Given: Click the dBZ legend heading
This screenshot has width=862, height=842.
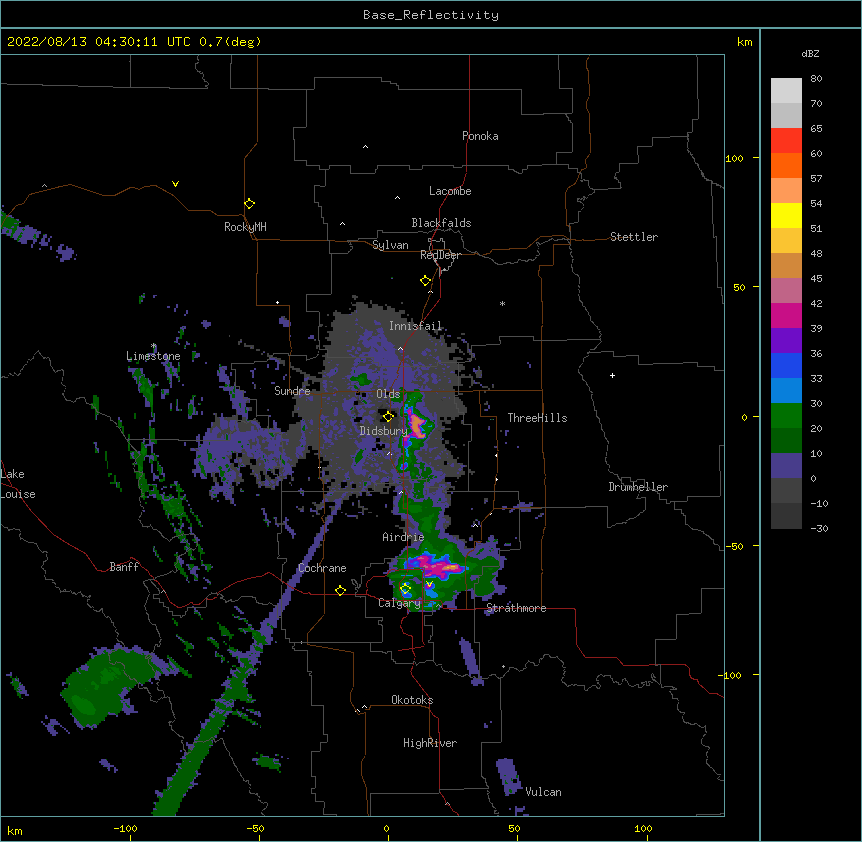Looking at the screenshot, I should pos(810,53).
